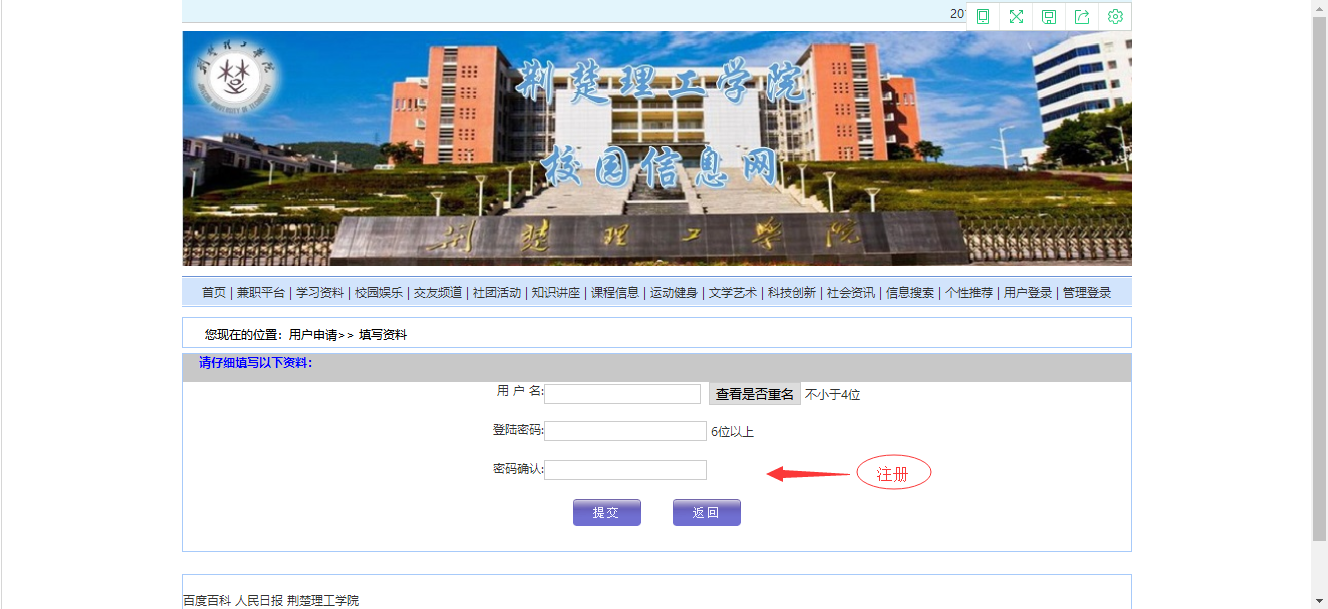Open 用户登录 in the navigation bar
Image resolution: width=1328 pixels, height=609 pixels.
point(1028,293)
